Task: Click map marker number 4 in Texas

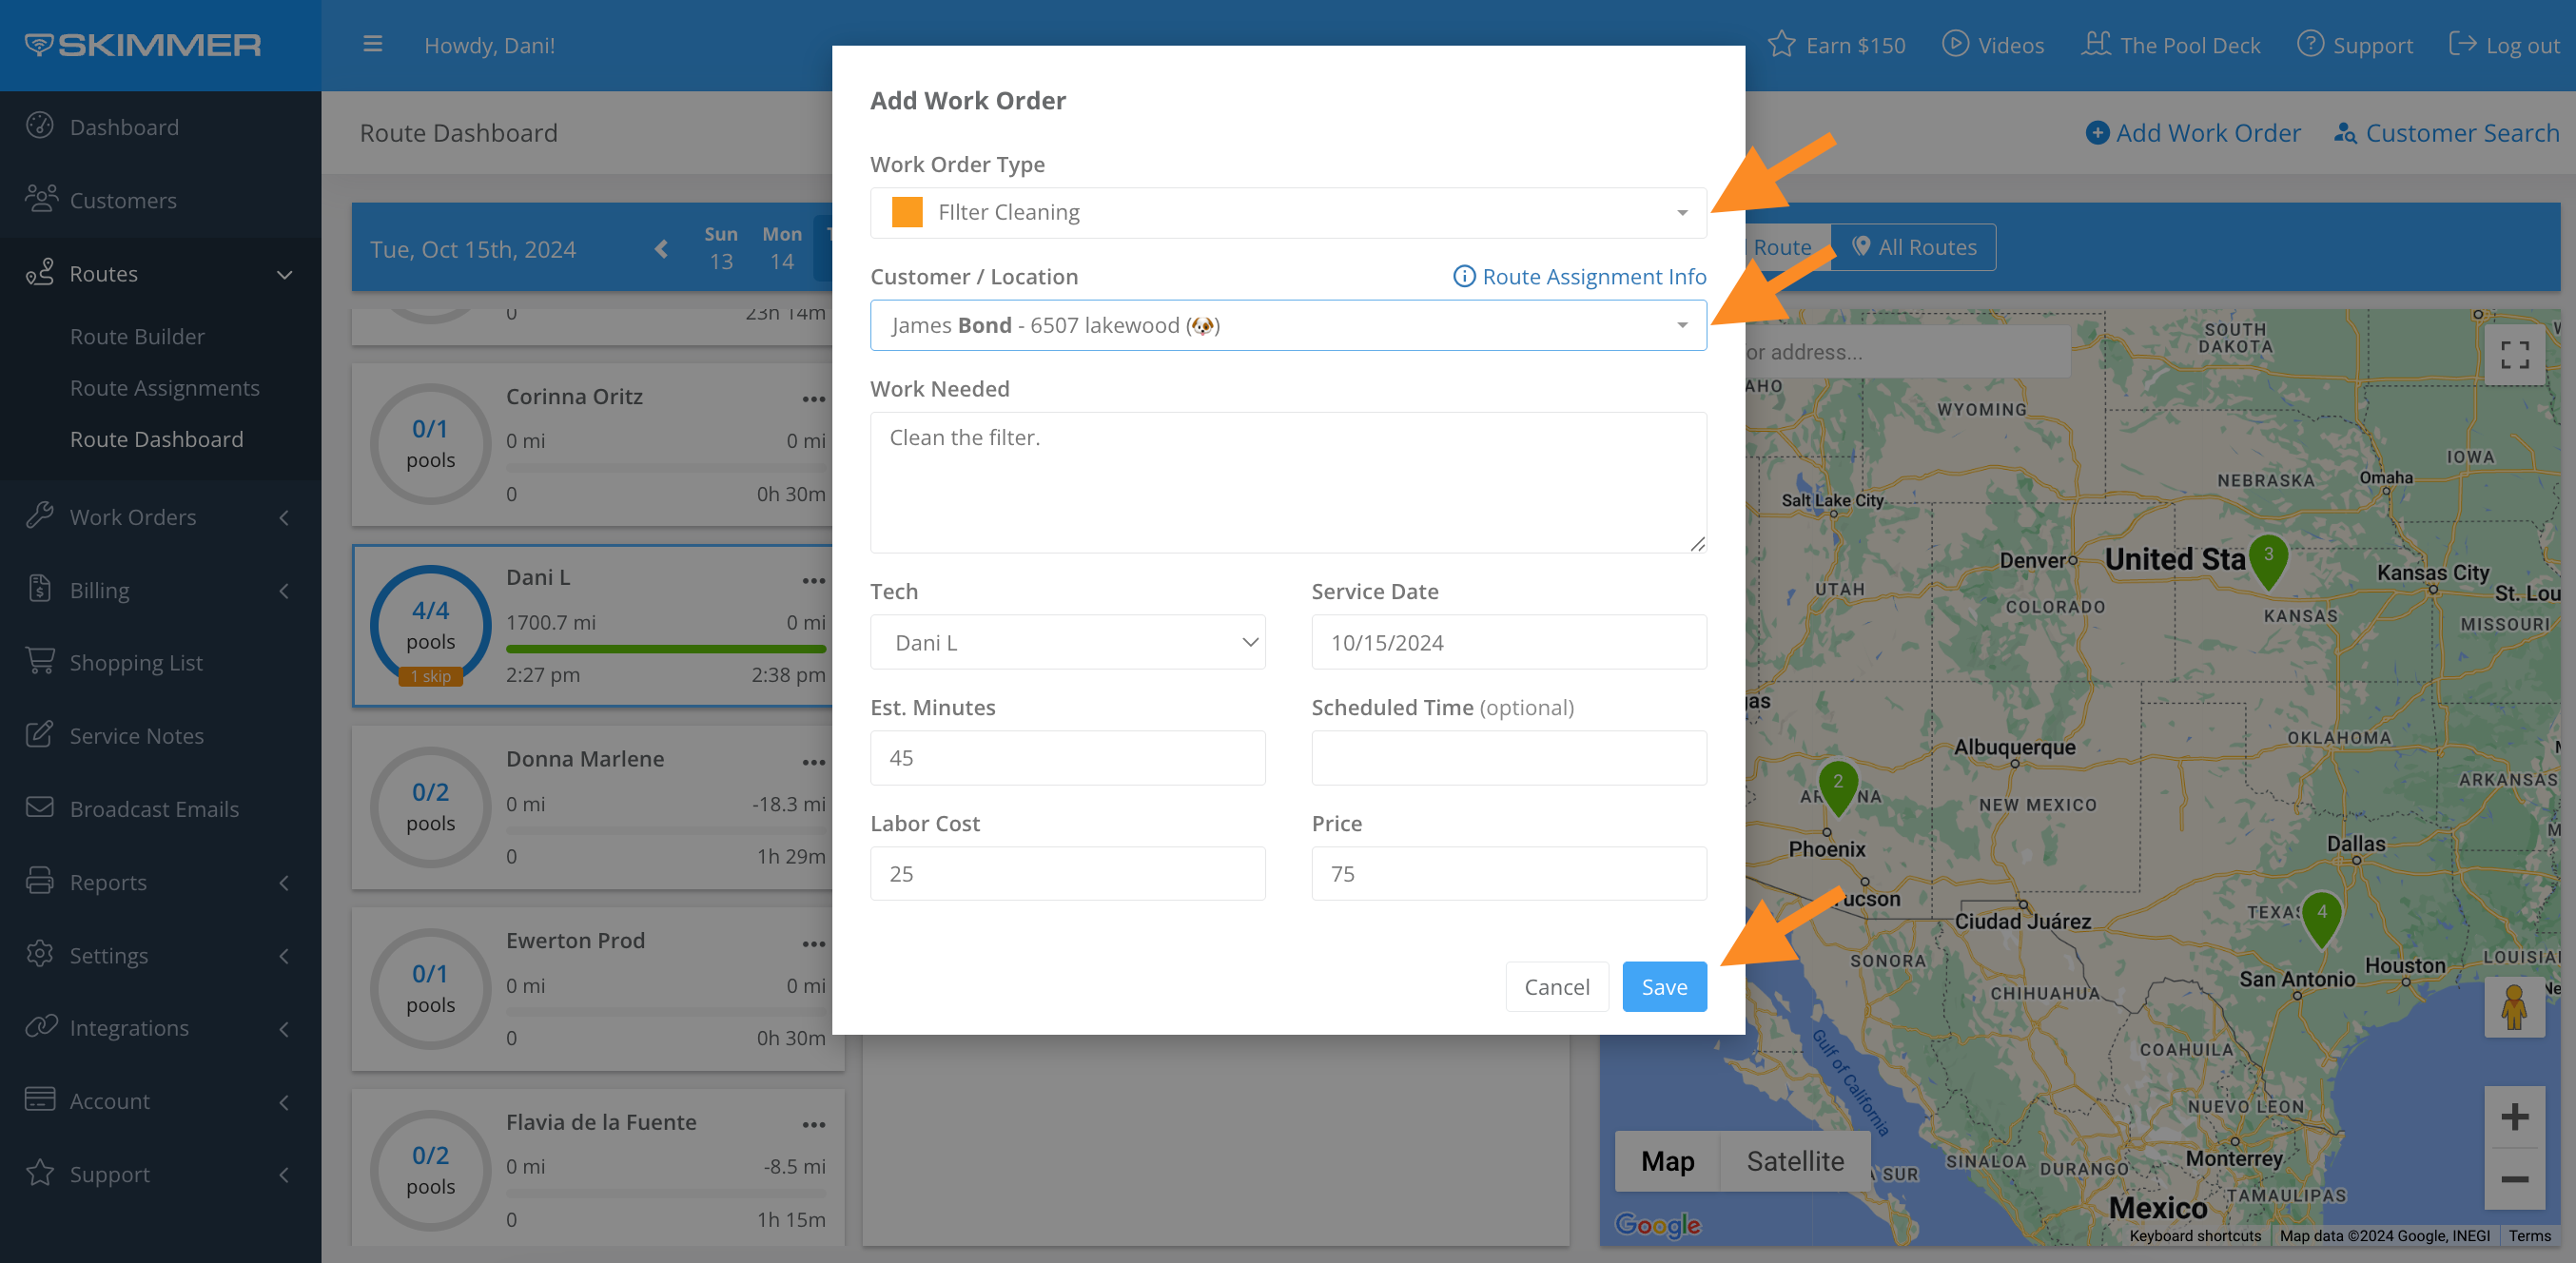Action: (2322, 919)
